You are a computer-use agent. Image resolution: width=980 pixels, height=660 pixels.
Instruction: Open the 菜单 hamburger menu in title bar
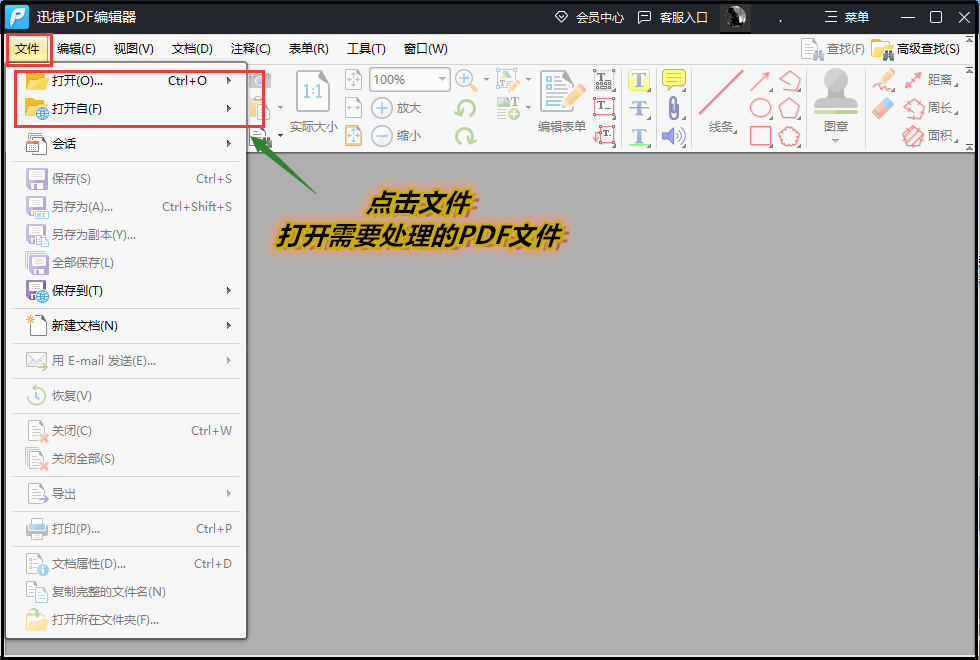847,18
